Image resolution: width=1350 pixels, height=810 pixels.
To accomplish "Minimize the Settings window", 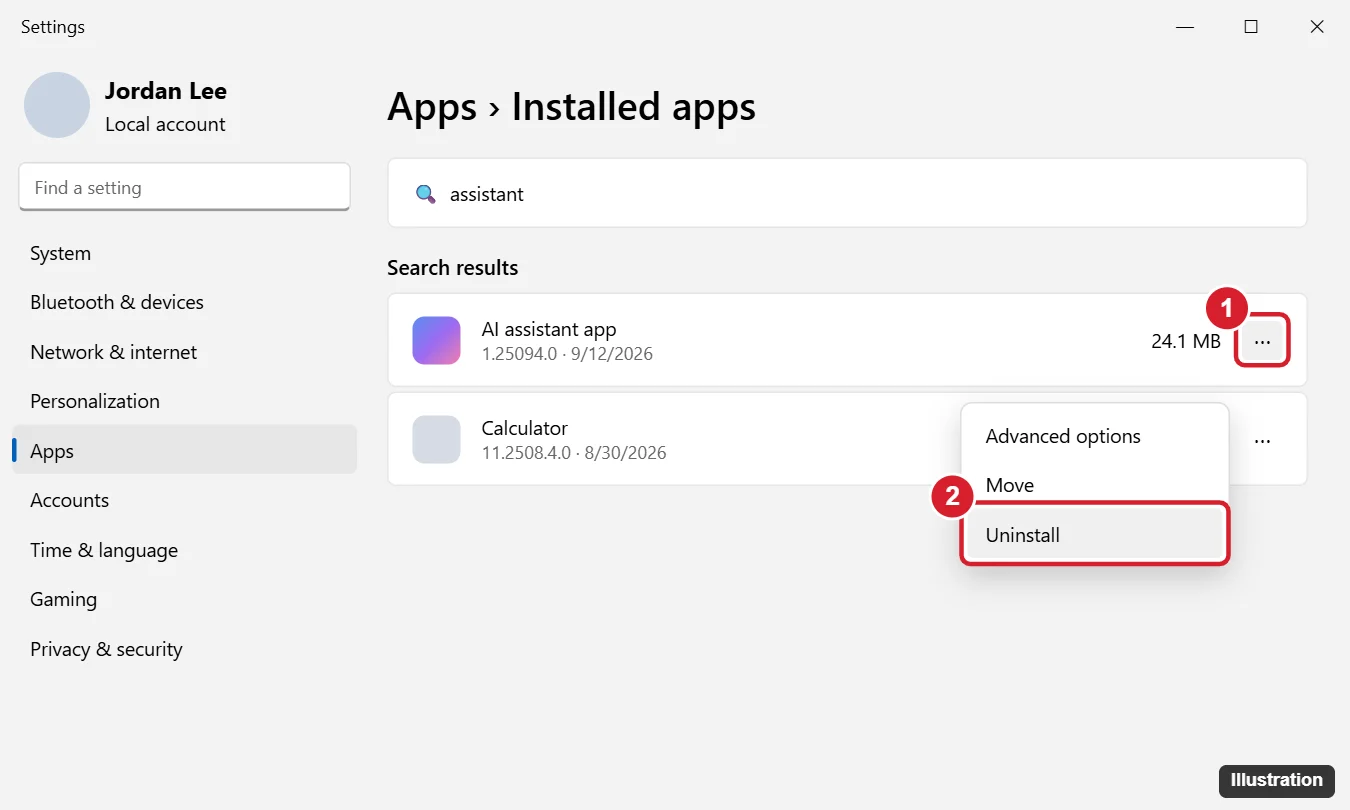I will 1184,27.
